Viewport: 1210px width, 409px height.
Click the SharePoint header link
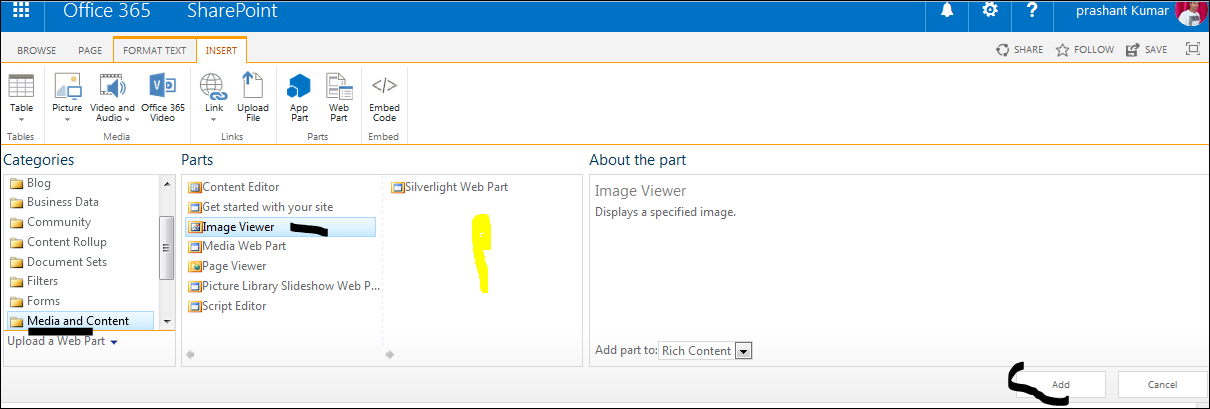click(x=232, y=12)
